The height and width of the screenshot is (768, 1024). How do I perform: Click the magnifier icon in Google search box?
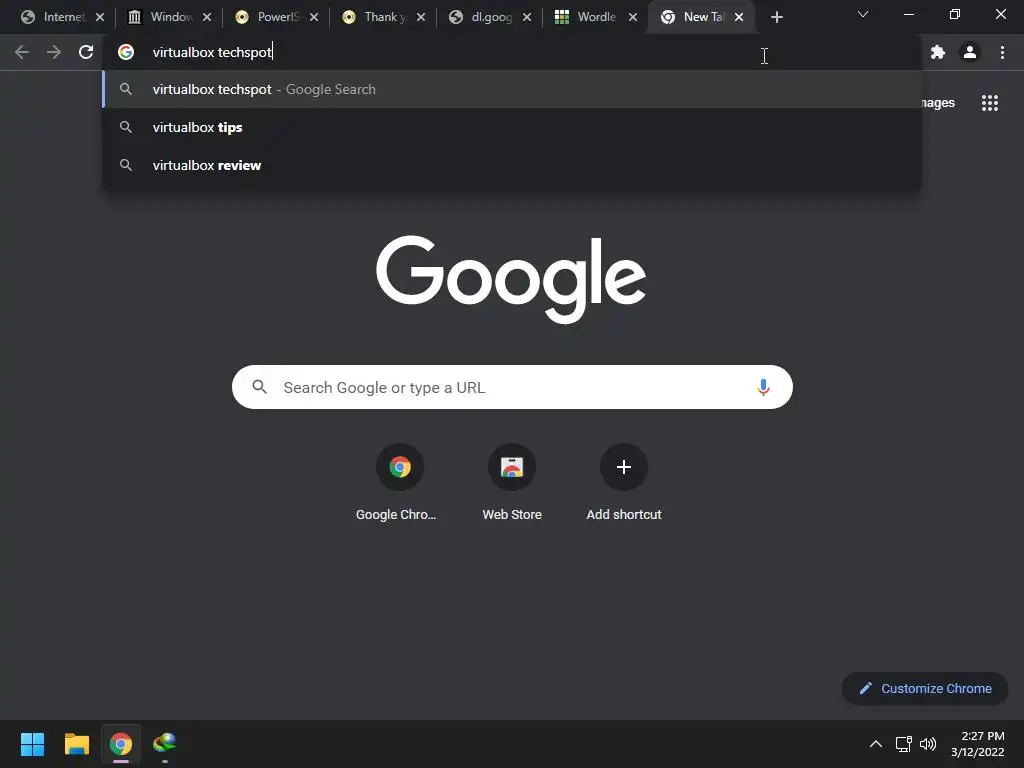[x=260, y=387]
